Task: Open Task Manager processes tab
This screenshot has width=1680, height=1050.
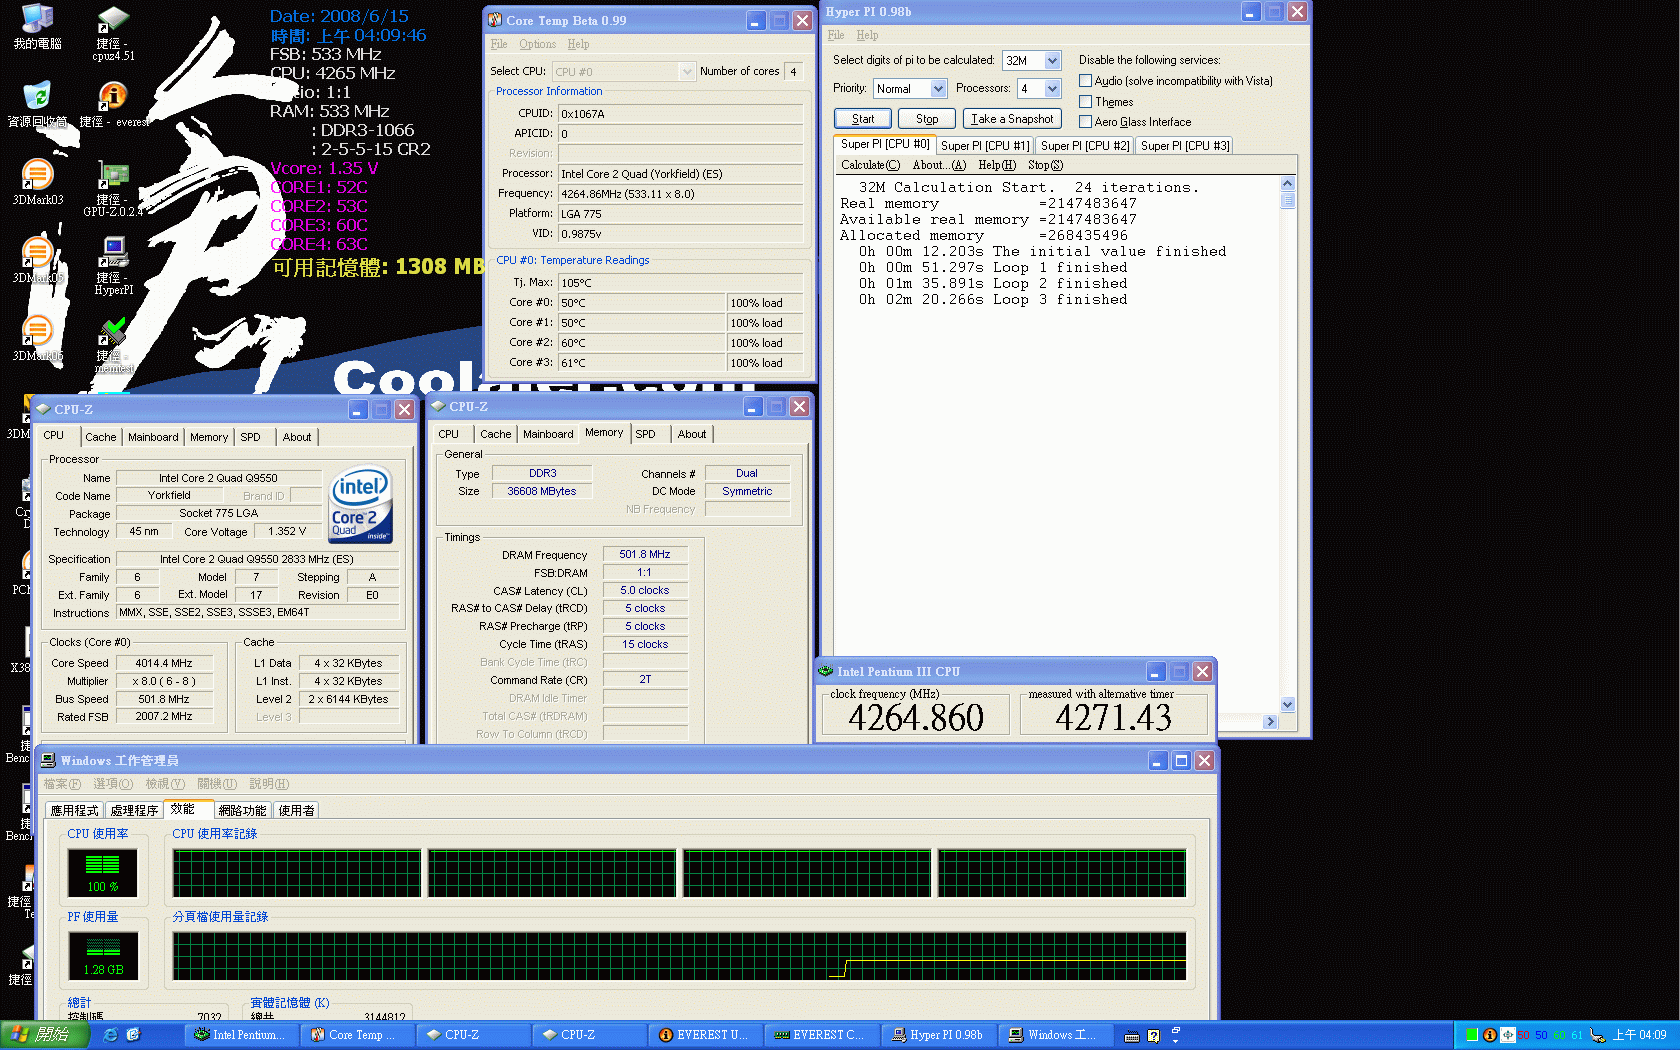Action: point(134,811)
